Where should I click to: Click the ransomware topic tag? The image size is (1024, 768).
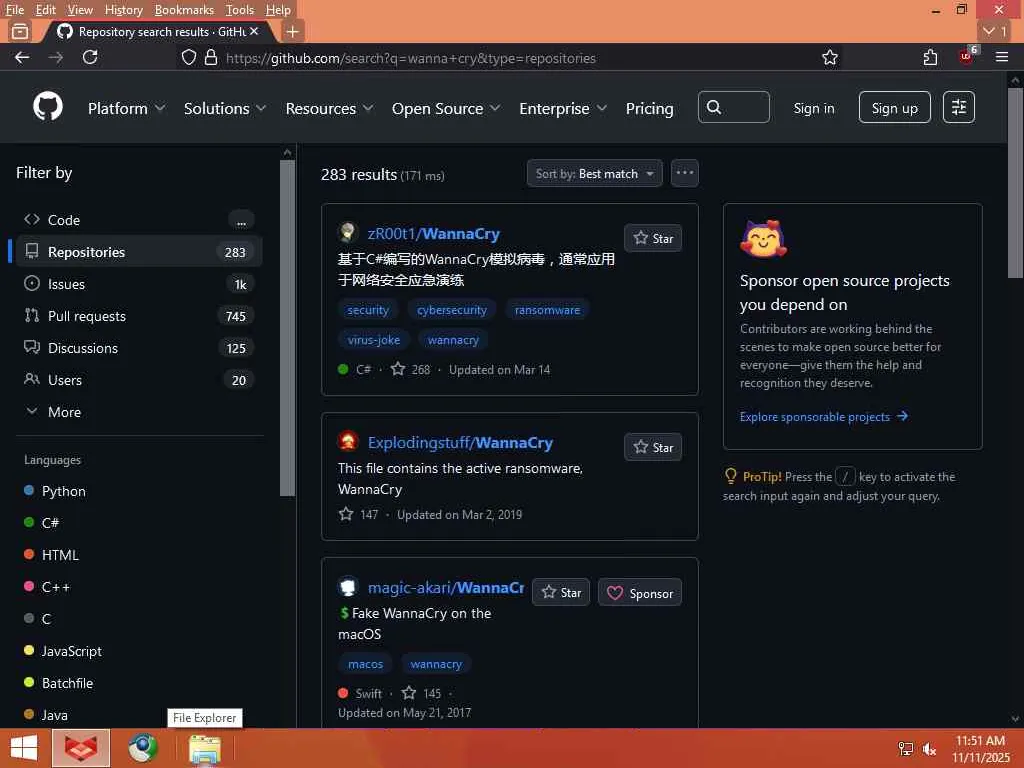click(x=547, y=310)
